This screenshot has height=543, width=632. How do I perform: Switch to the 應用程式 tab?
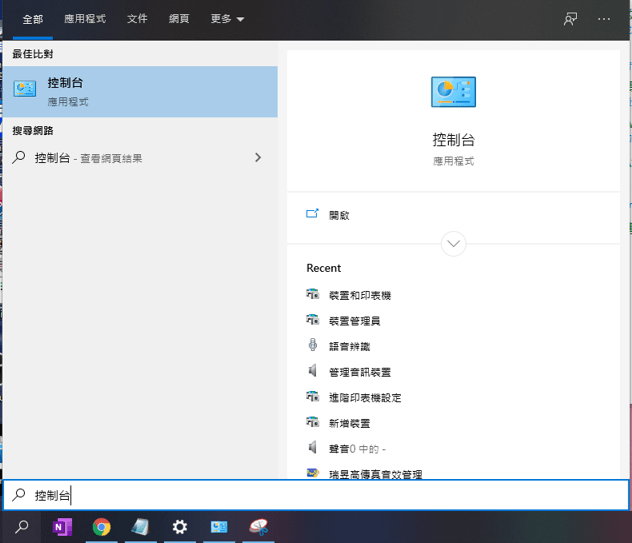click(x=85, y=19)
